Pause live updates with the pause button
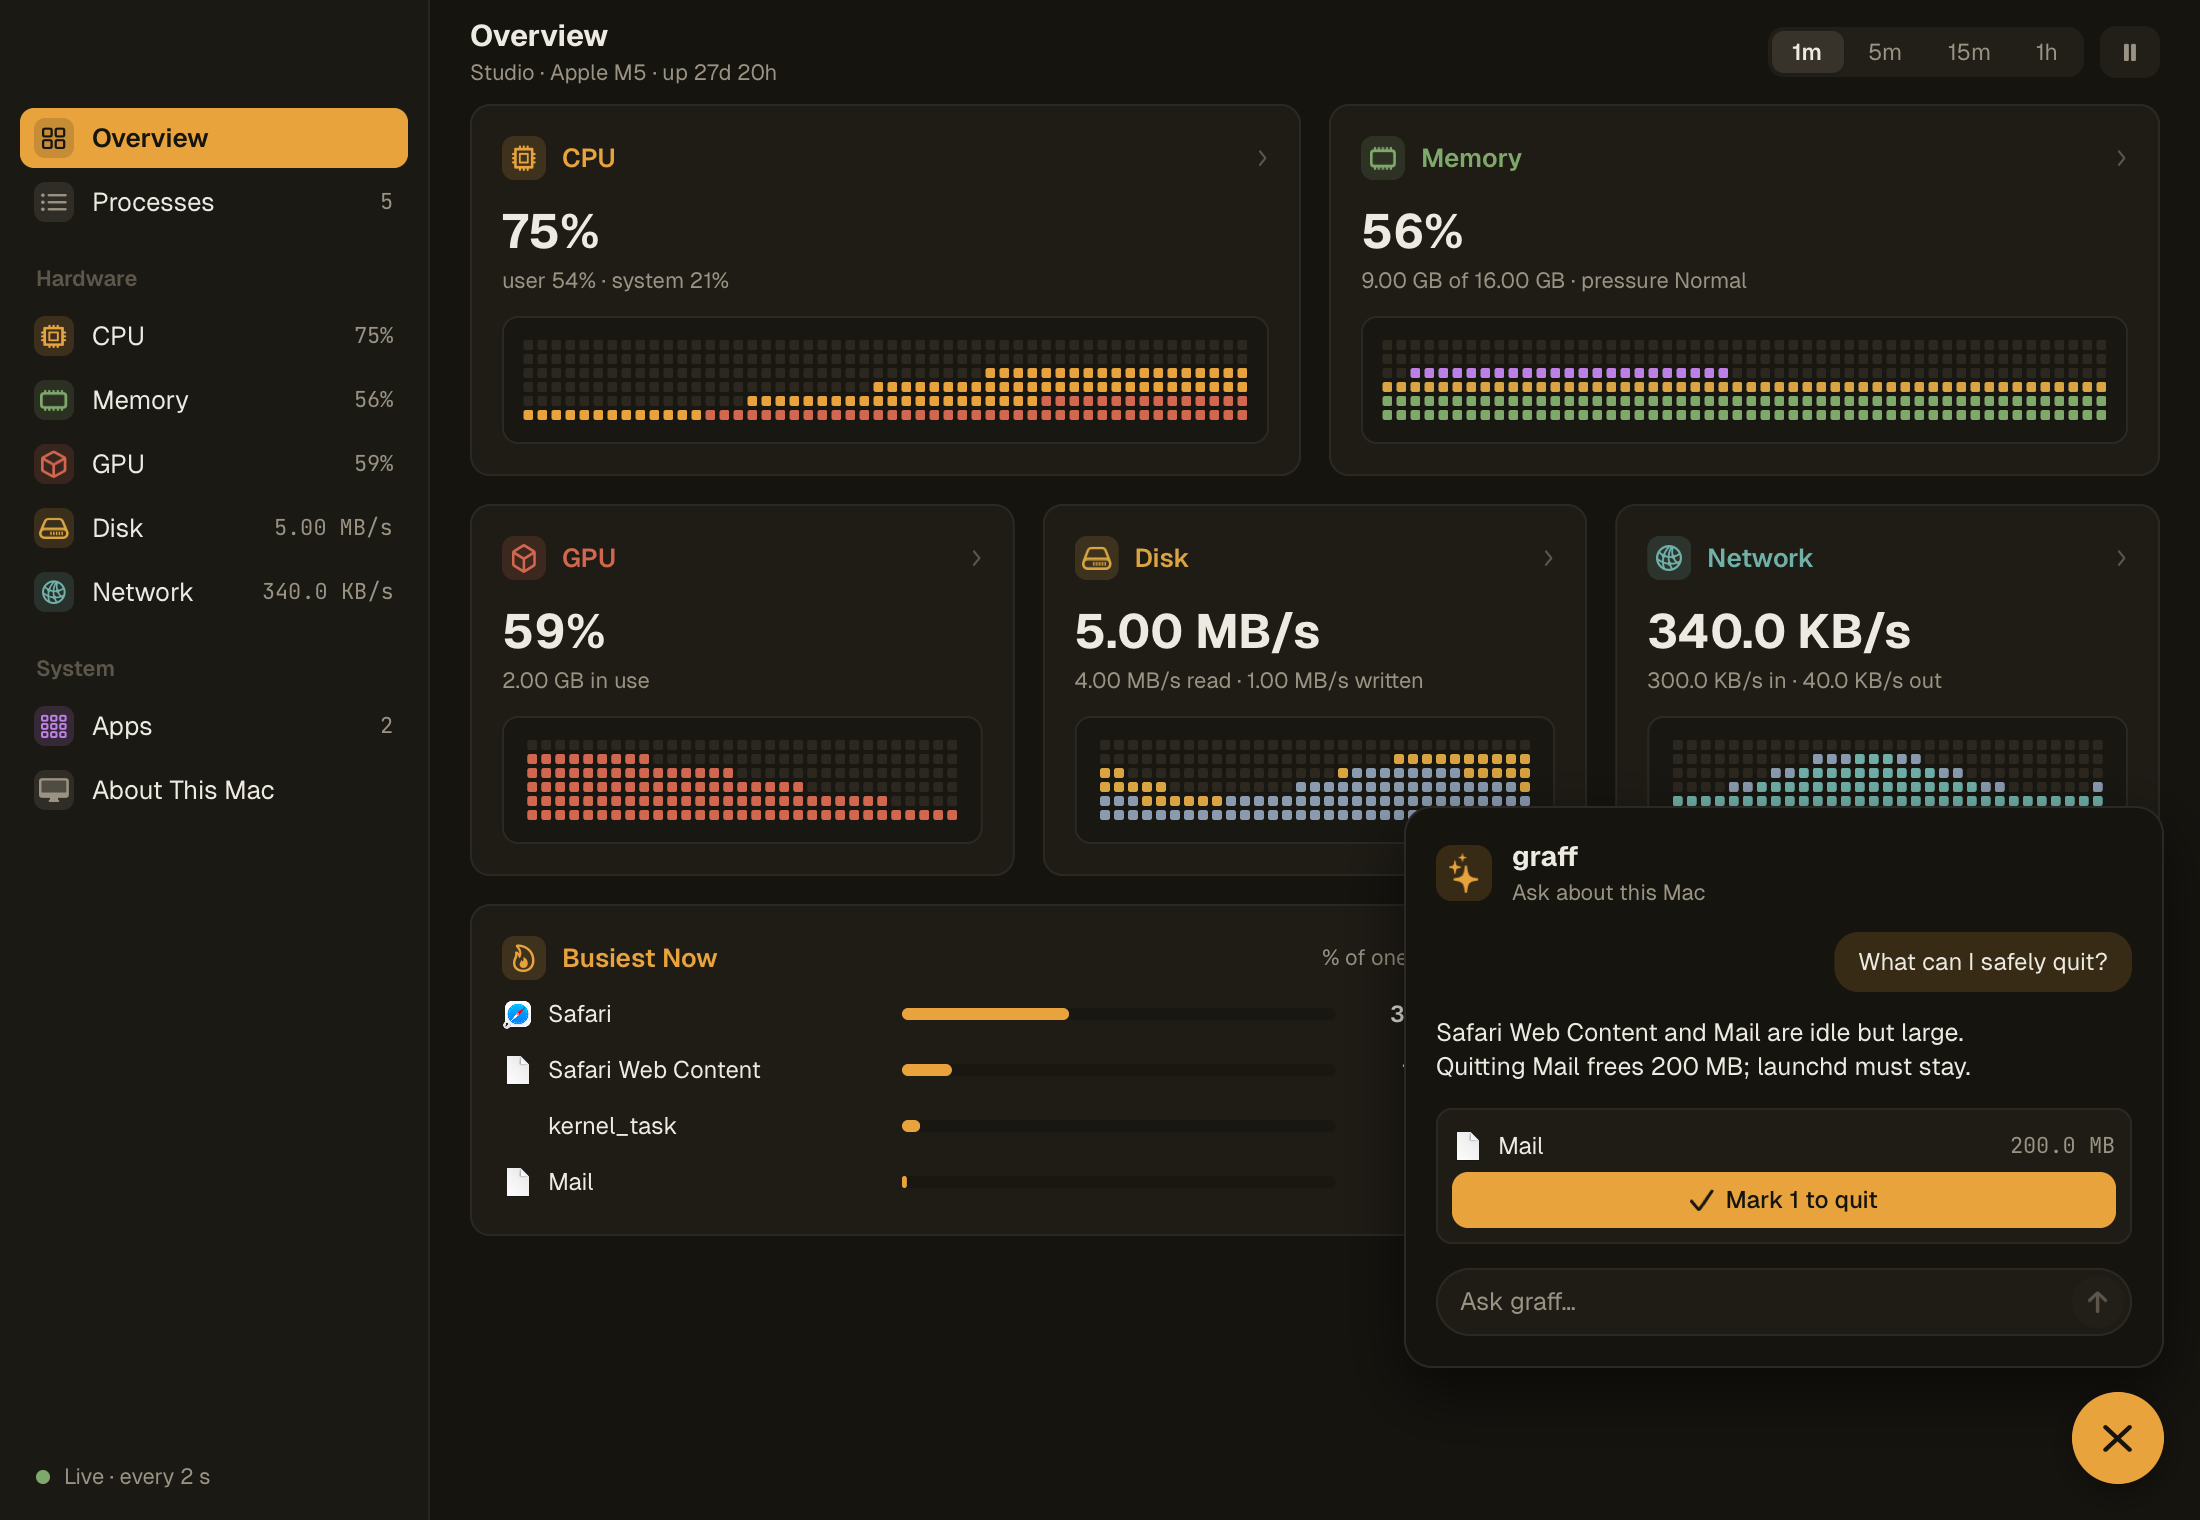Screen dimensions: 2200x1520 pos(2130,52)
